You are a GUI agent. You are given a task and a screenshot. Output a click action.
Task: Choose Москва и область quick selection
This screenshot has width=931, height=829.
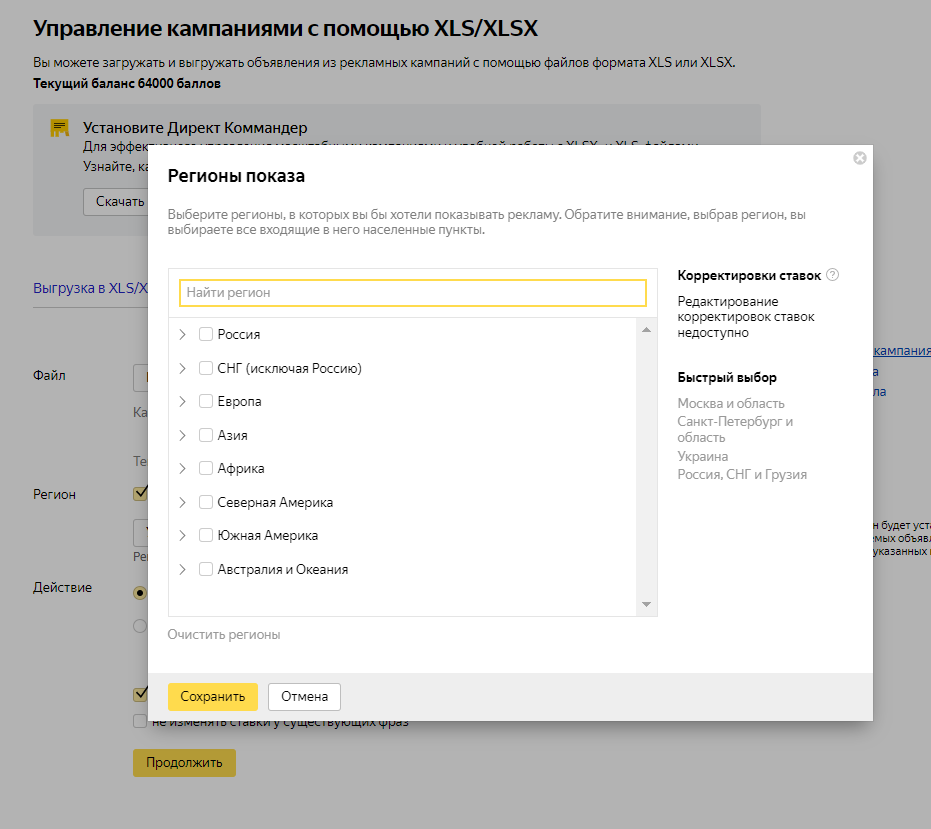click(x=731, y=404)
